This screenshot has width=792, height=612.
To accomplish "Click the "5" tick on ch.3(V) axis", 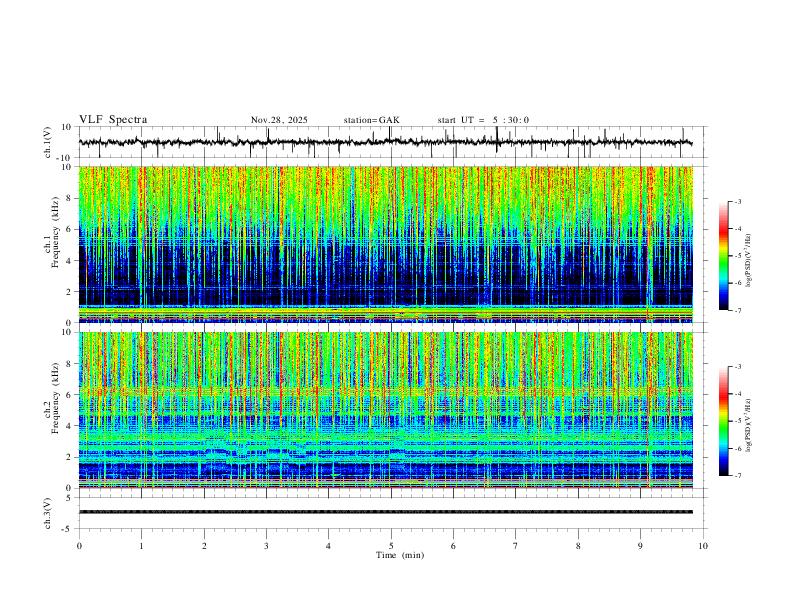I will click(x=70, y=498).
